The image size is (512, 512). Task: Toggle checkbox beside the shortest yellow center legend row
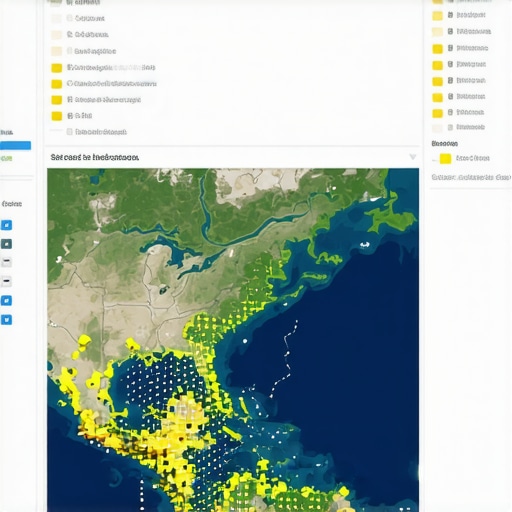tap(70, 116)
